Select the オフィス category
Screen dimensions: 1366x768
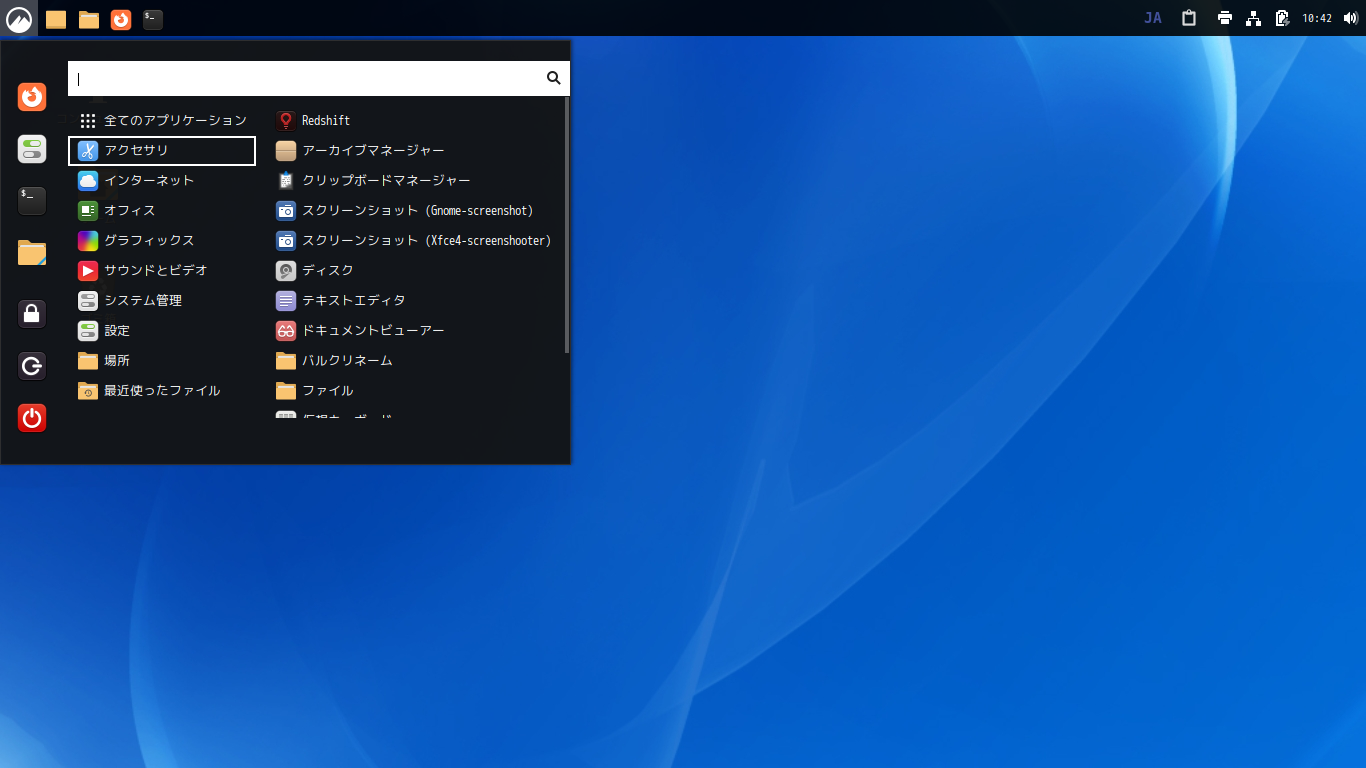[x=162, y=211]
